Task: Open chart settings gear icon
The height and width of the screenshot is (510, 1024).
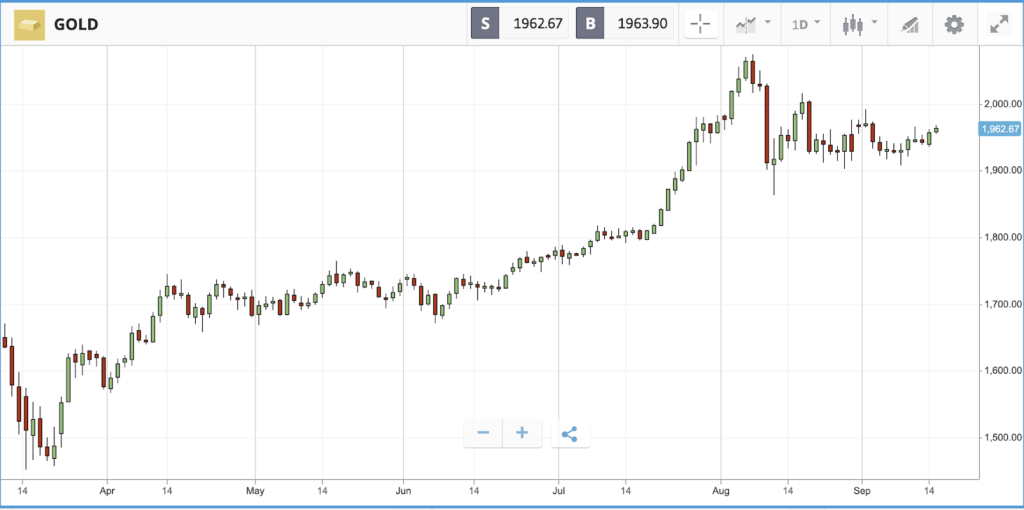Action: pos(954,25)
